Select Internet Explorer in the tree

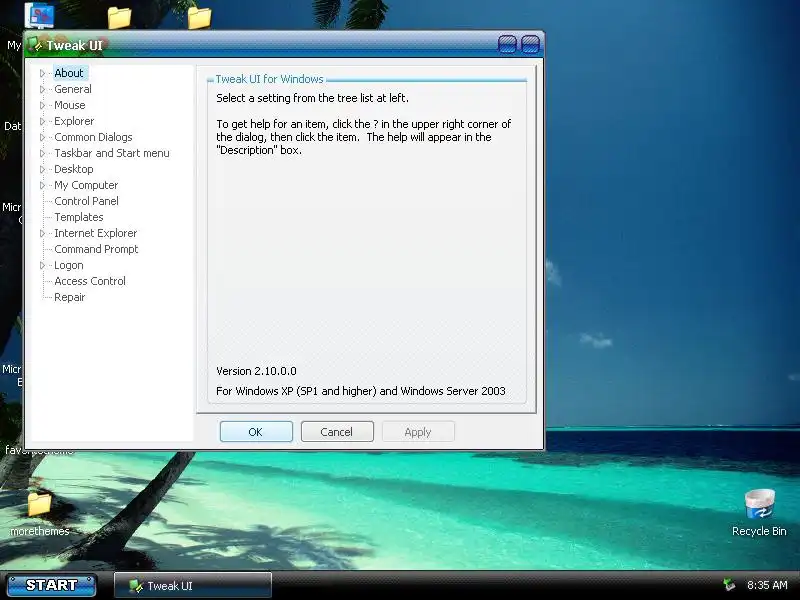click(x=95, y=233)
